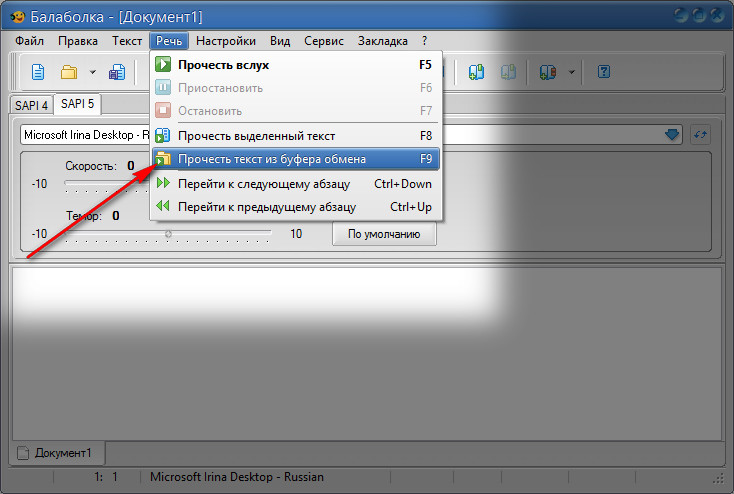
Task: Switch to the SAPI 4 tab
Action: click(x=31, y=105)
